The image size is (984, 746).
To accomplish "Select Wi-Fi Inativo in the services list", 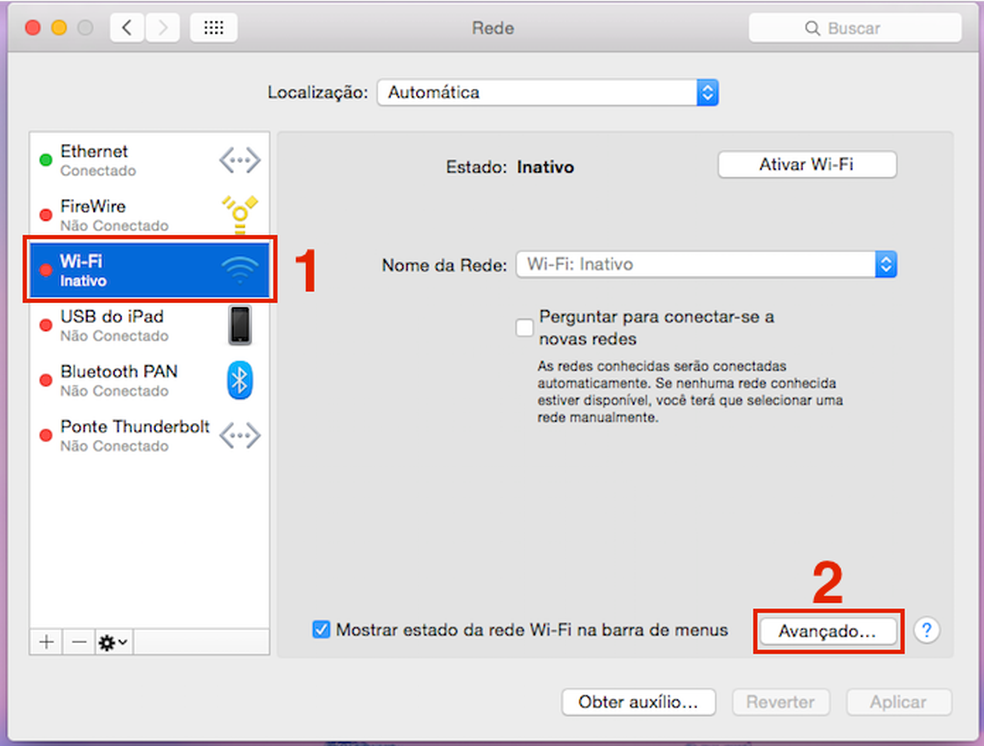I will coord(149,270).
